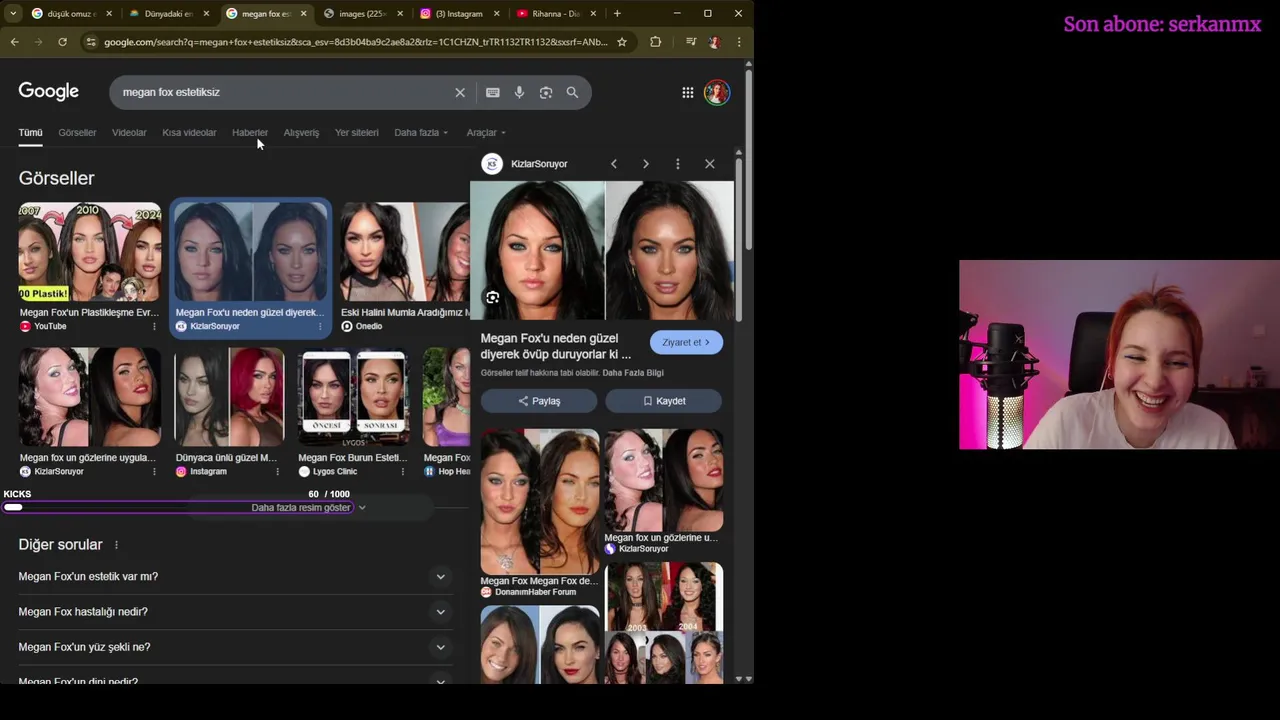Show previous image in preview panel
Viewport: 1280px width, 720px height.
[614, 164]
